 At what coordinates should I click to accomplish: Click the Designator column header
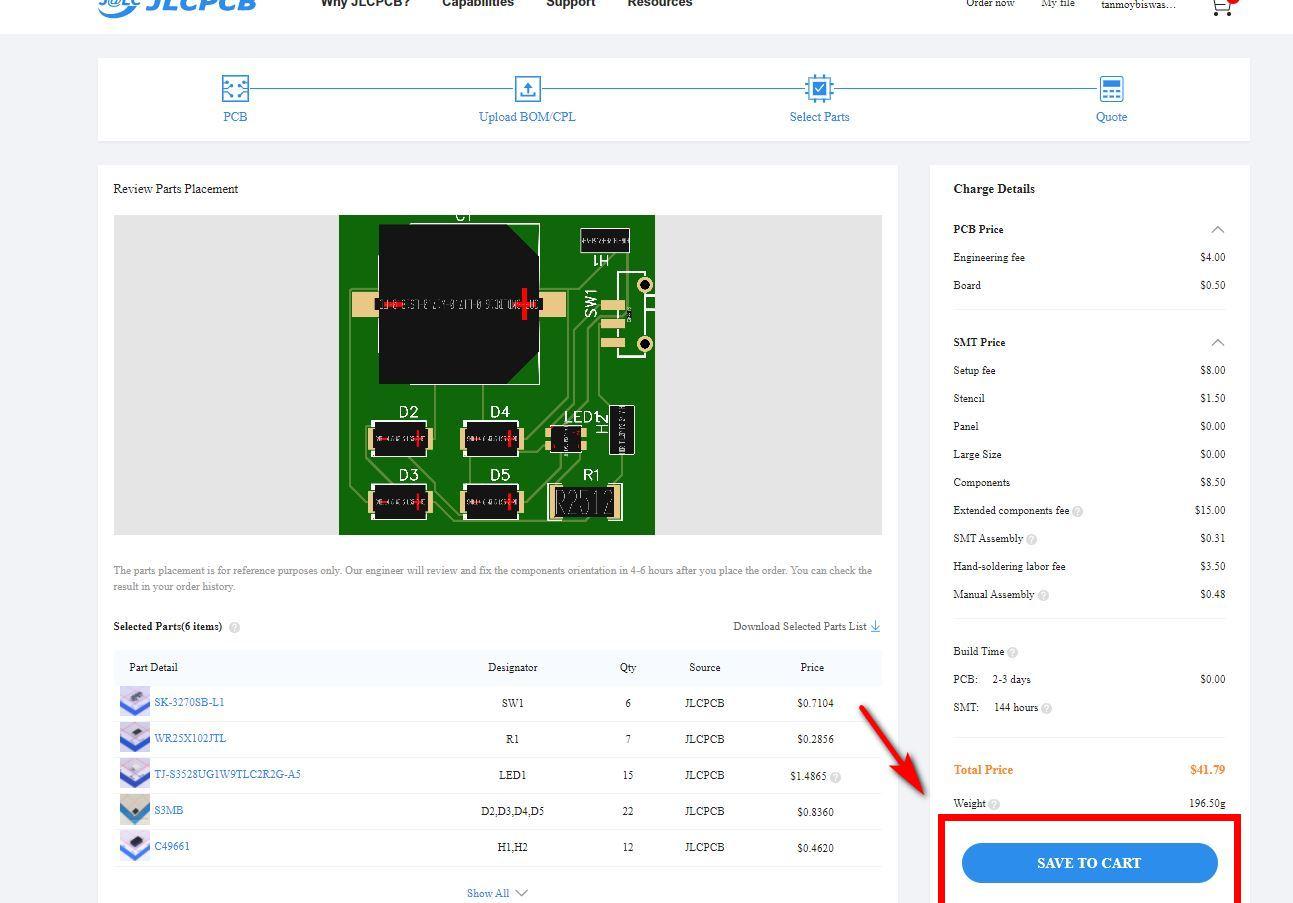click(512, 667)
